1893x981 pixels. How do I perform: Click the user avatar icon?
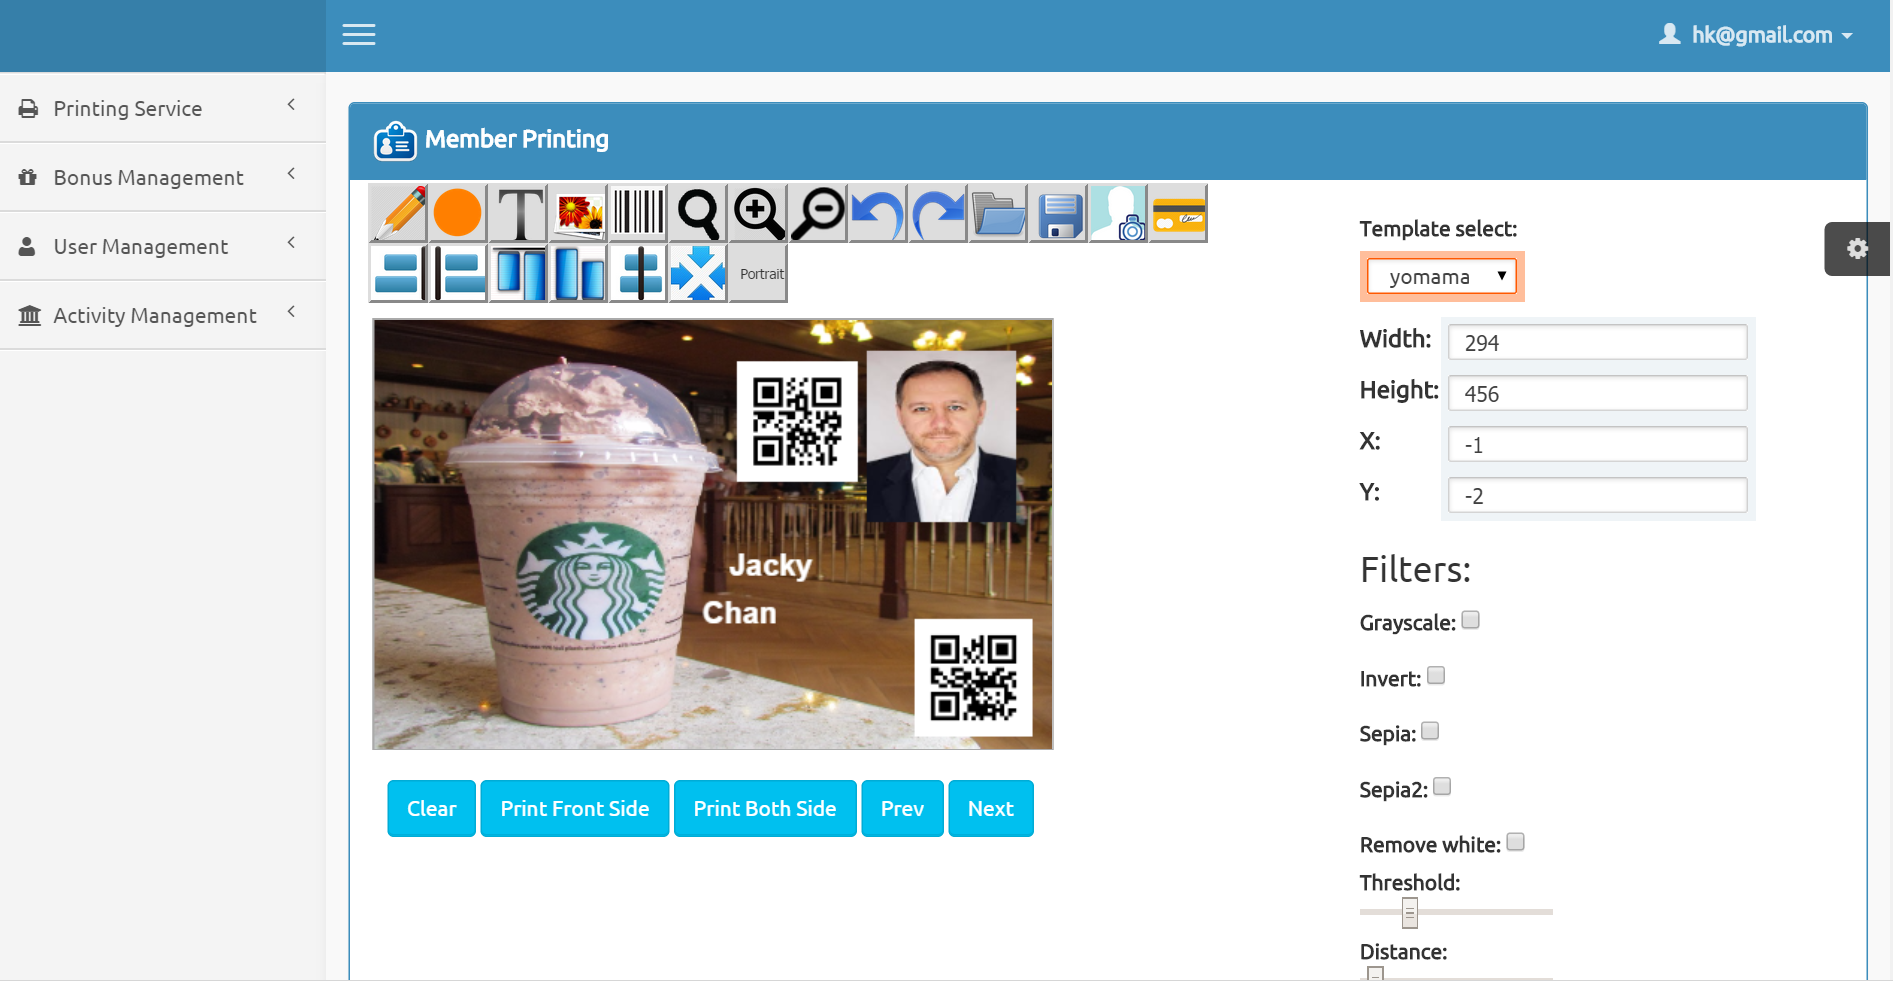(x=1669, y=34)
